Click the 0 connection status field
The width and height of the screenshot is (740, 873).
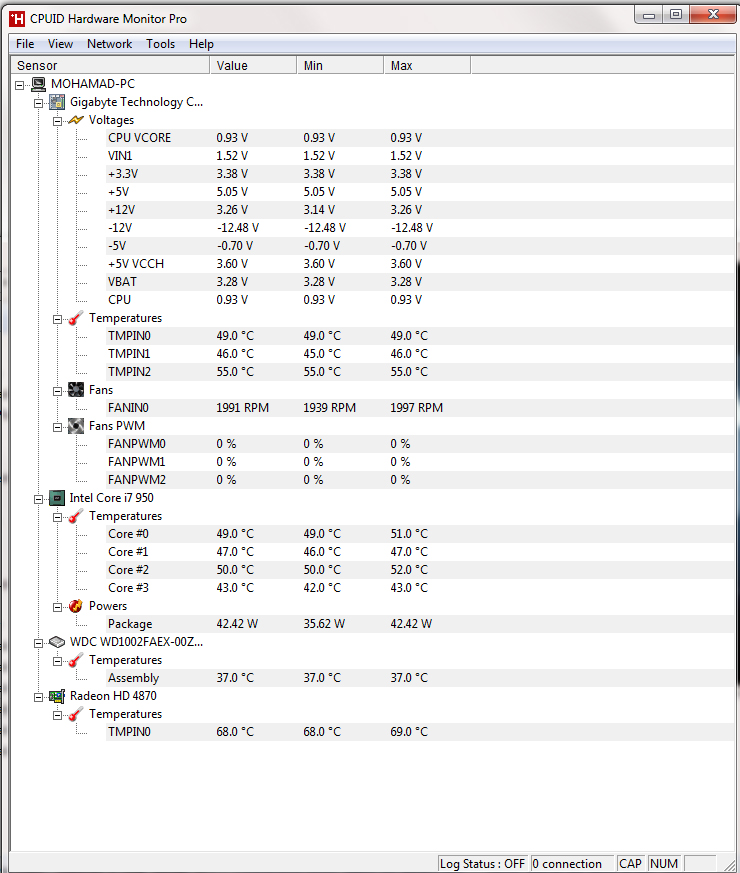pyautogui.click(x=572, y=864)
